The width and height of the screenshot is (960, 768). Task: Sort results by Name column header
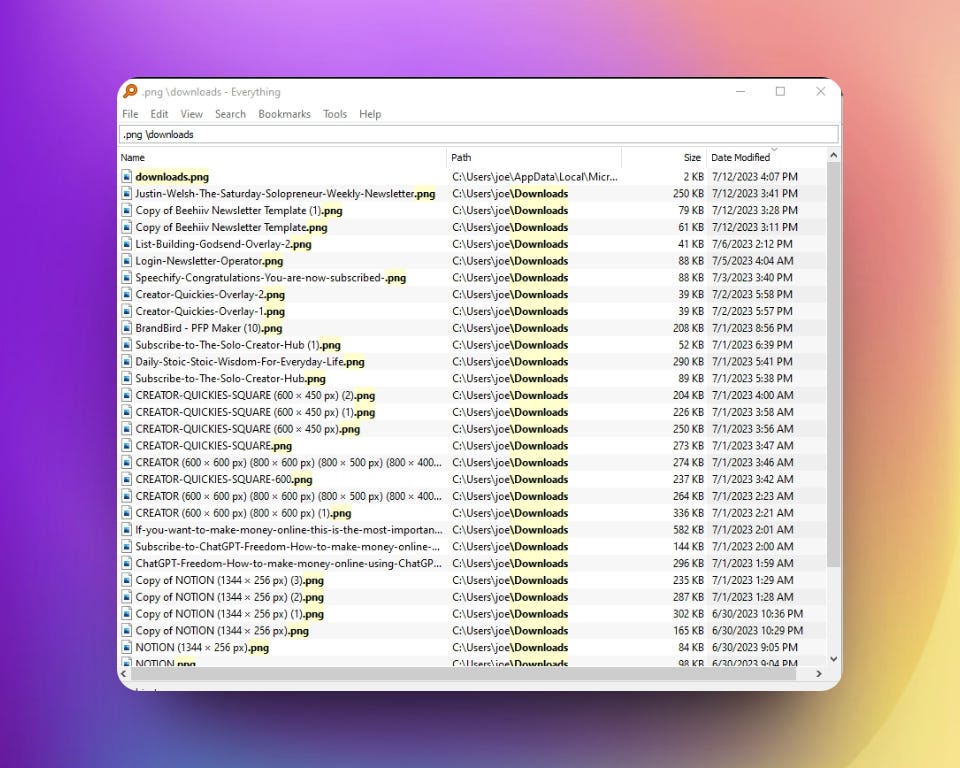(x=282, y=157)
